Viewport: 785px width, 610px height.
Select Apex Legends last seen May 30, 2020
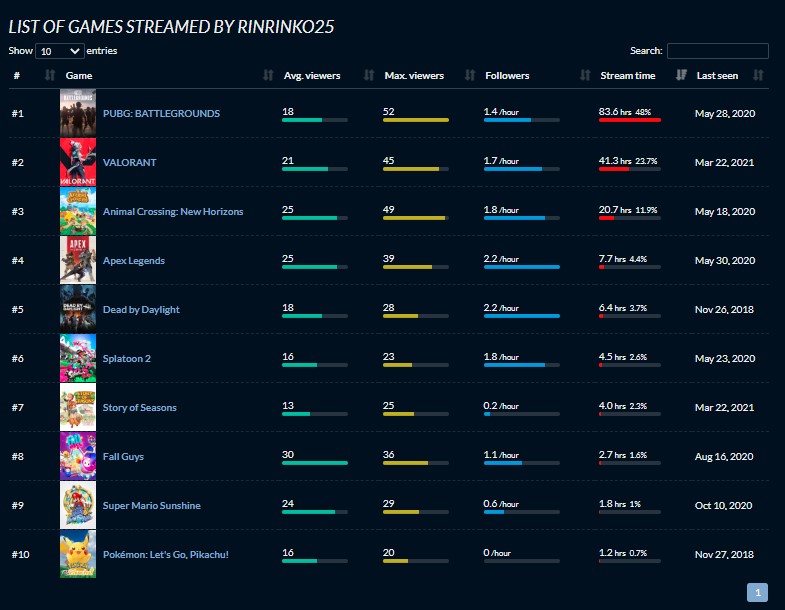(725, 260)
